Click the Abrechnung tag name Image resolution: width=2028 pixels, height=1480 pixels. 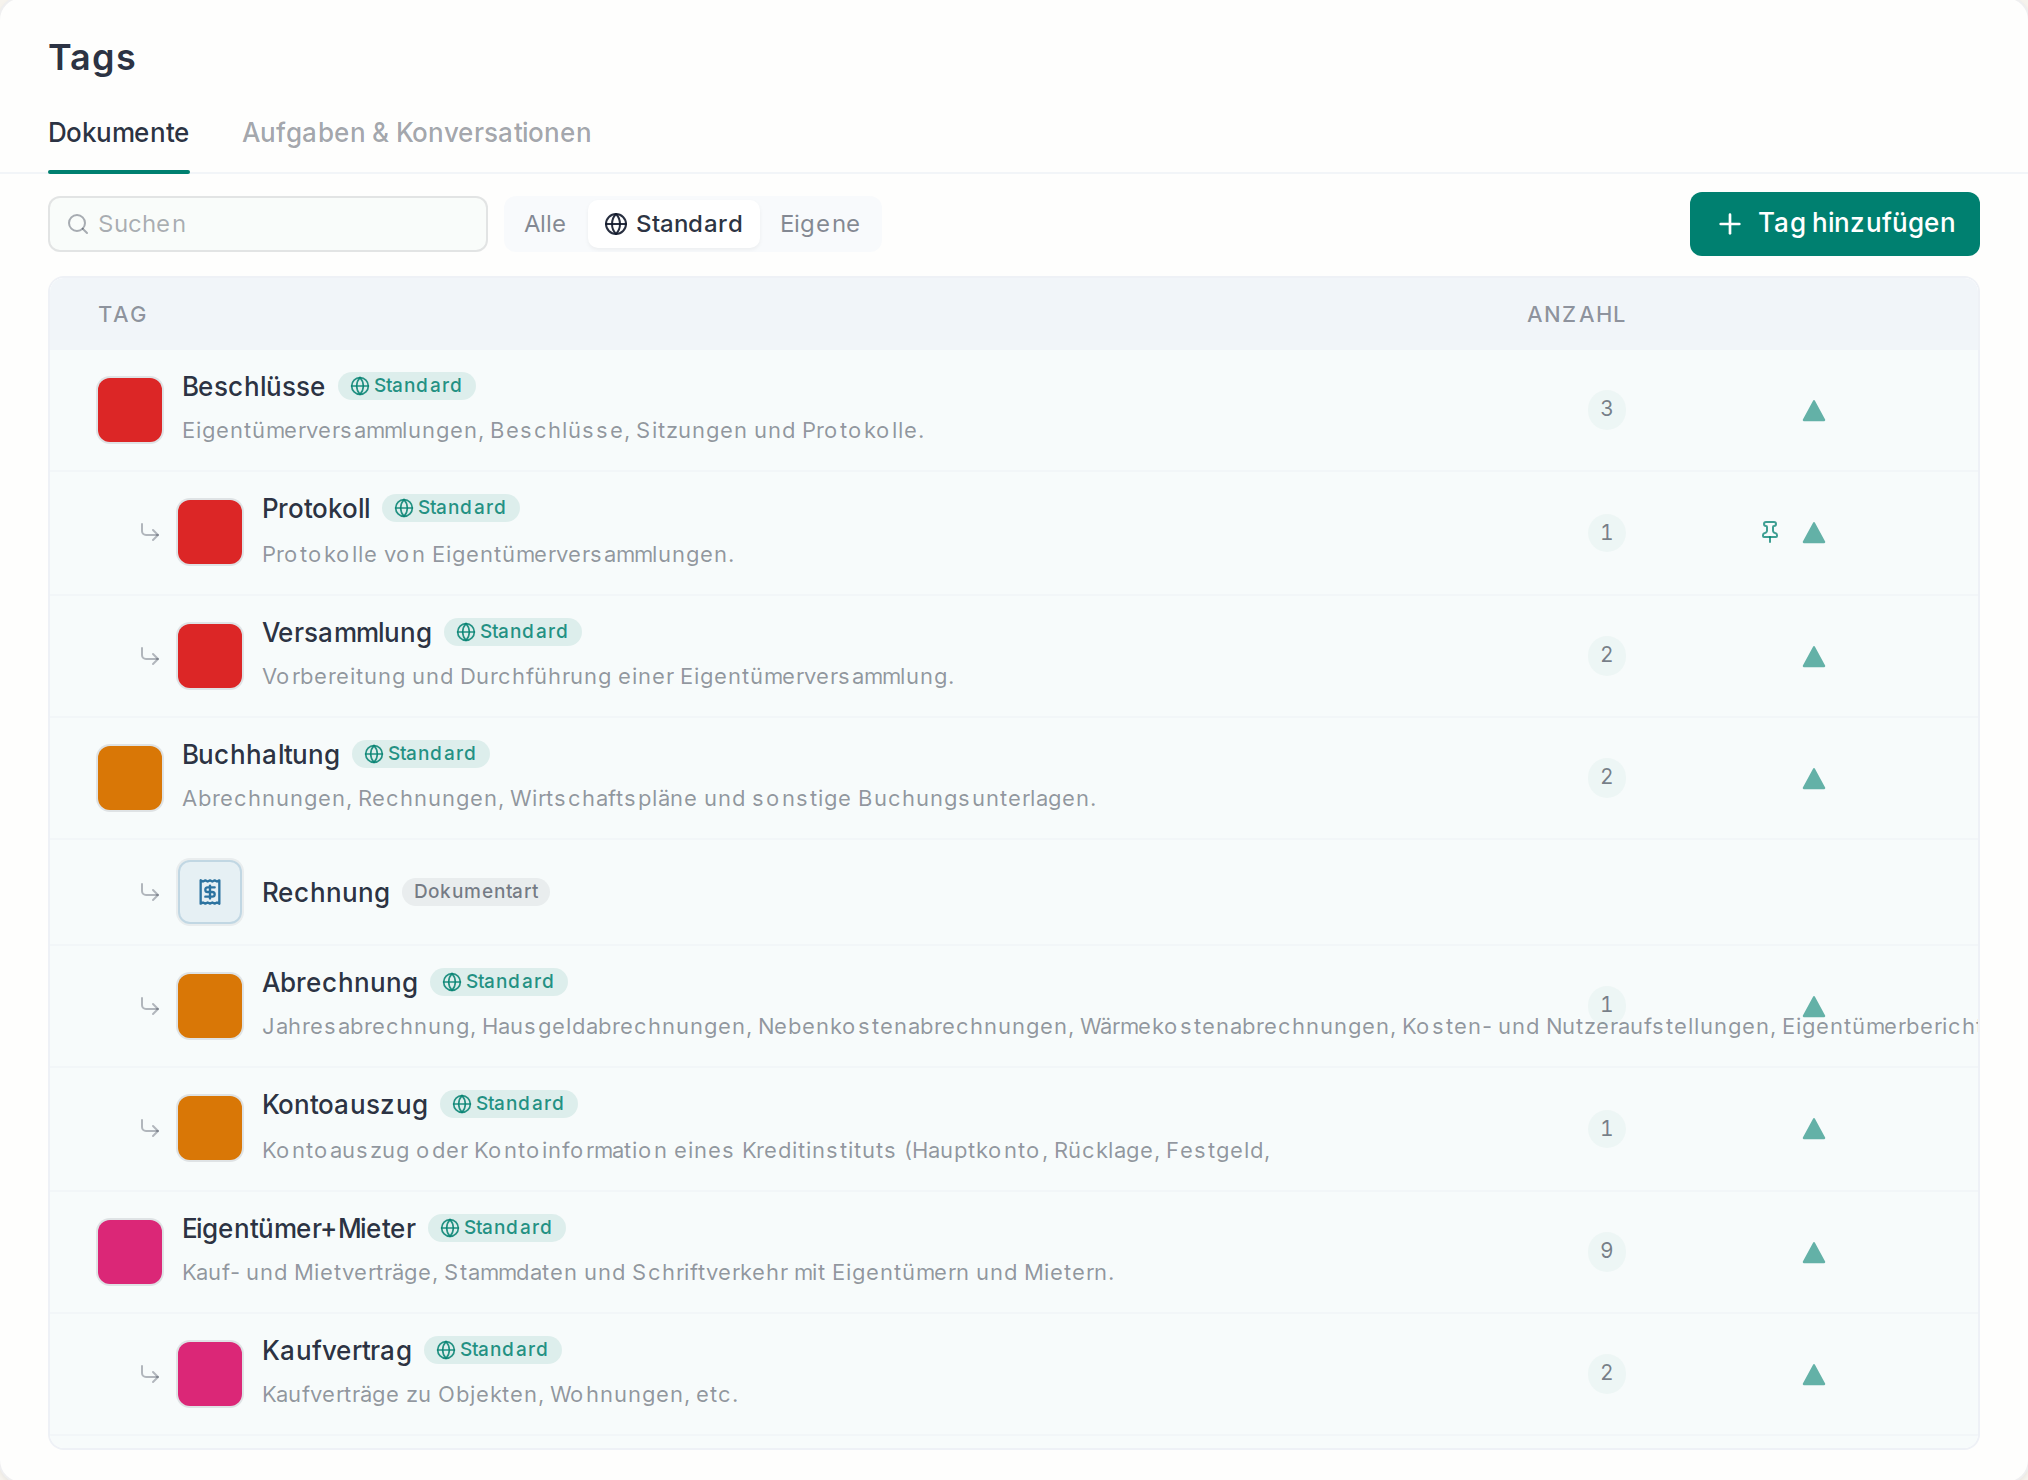(x=340, y=983)
